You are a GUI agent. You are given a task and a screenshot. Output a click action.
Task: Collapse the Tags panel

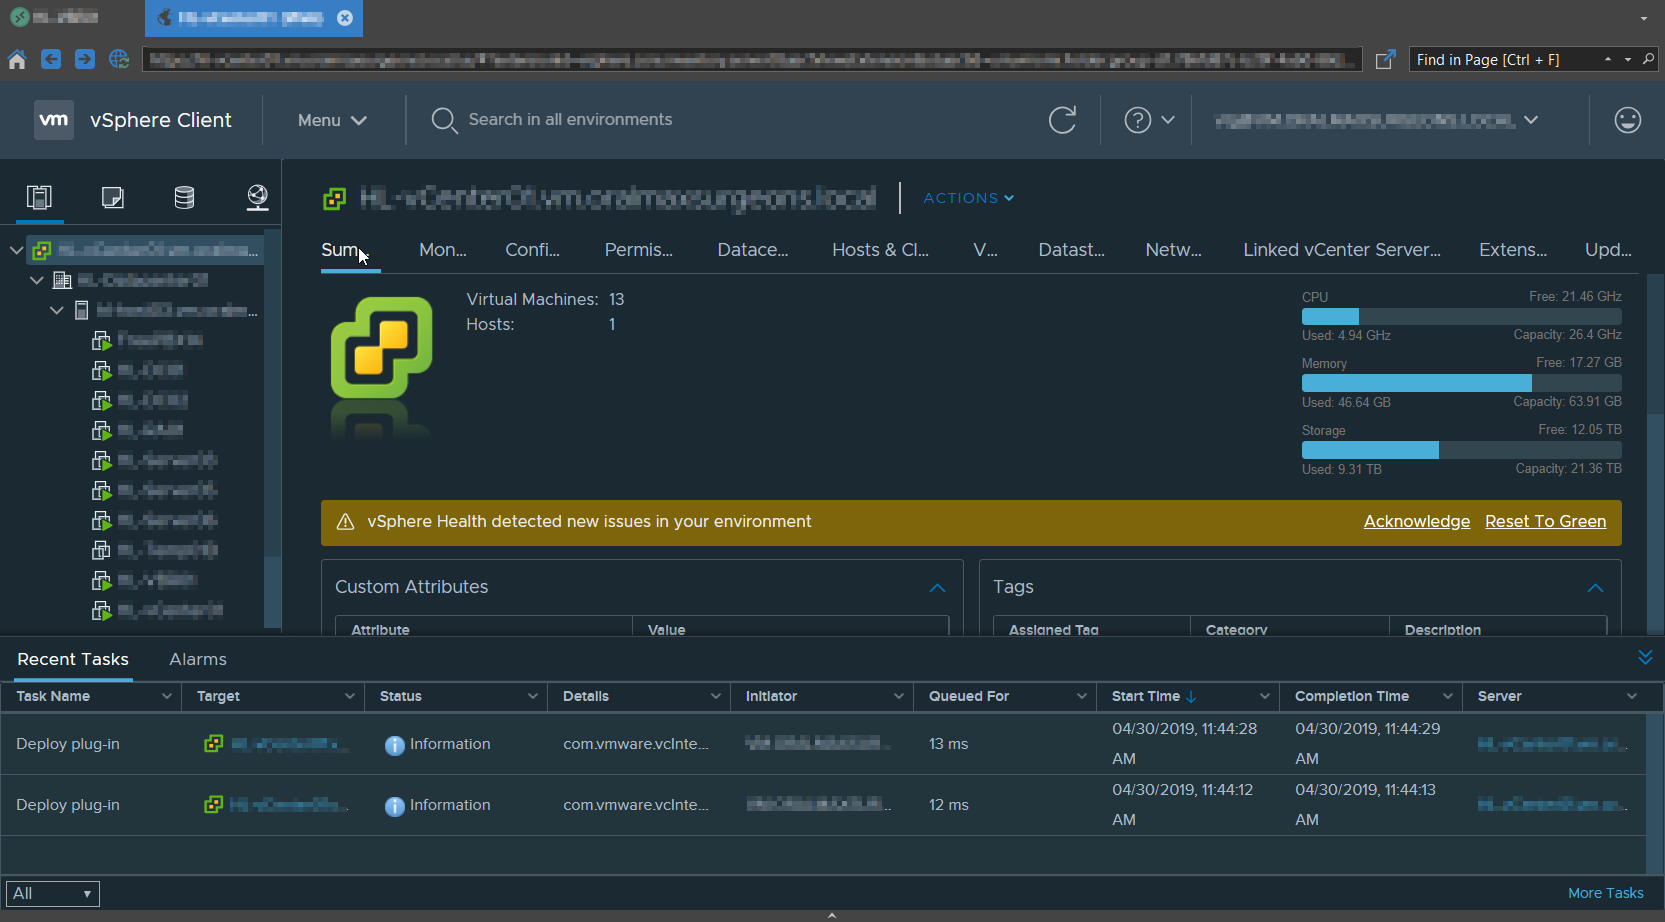point(1595,588)
